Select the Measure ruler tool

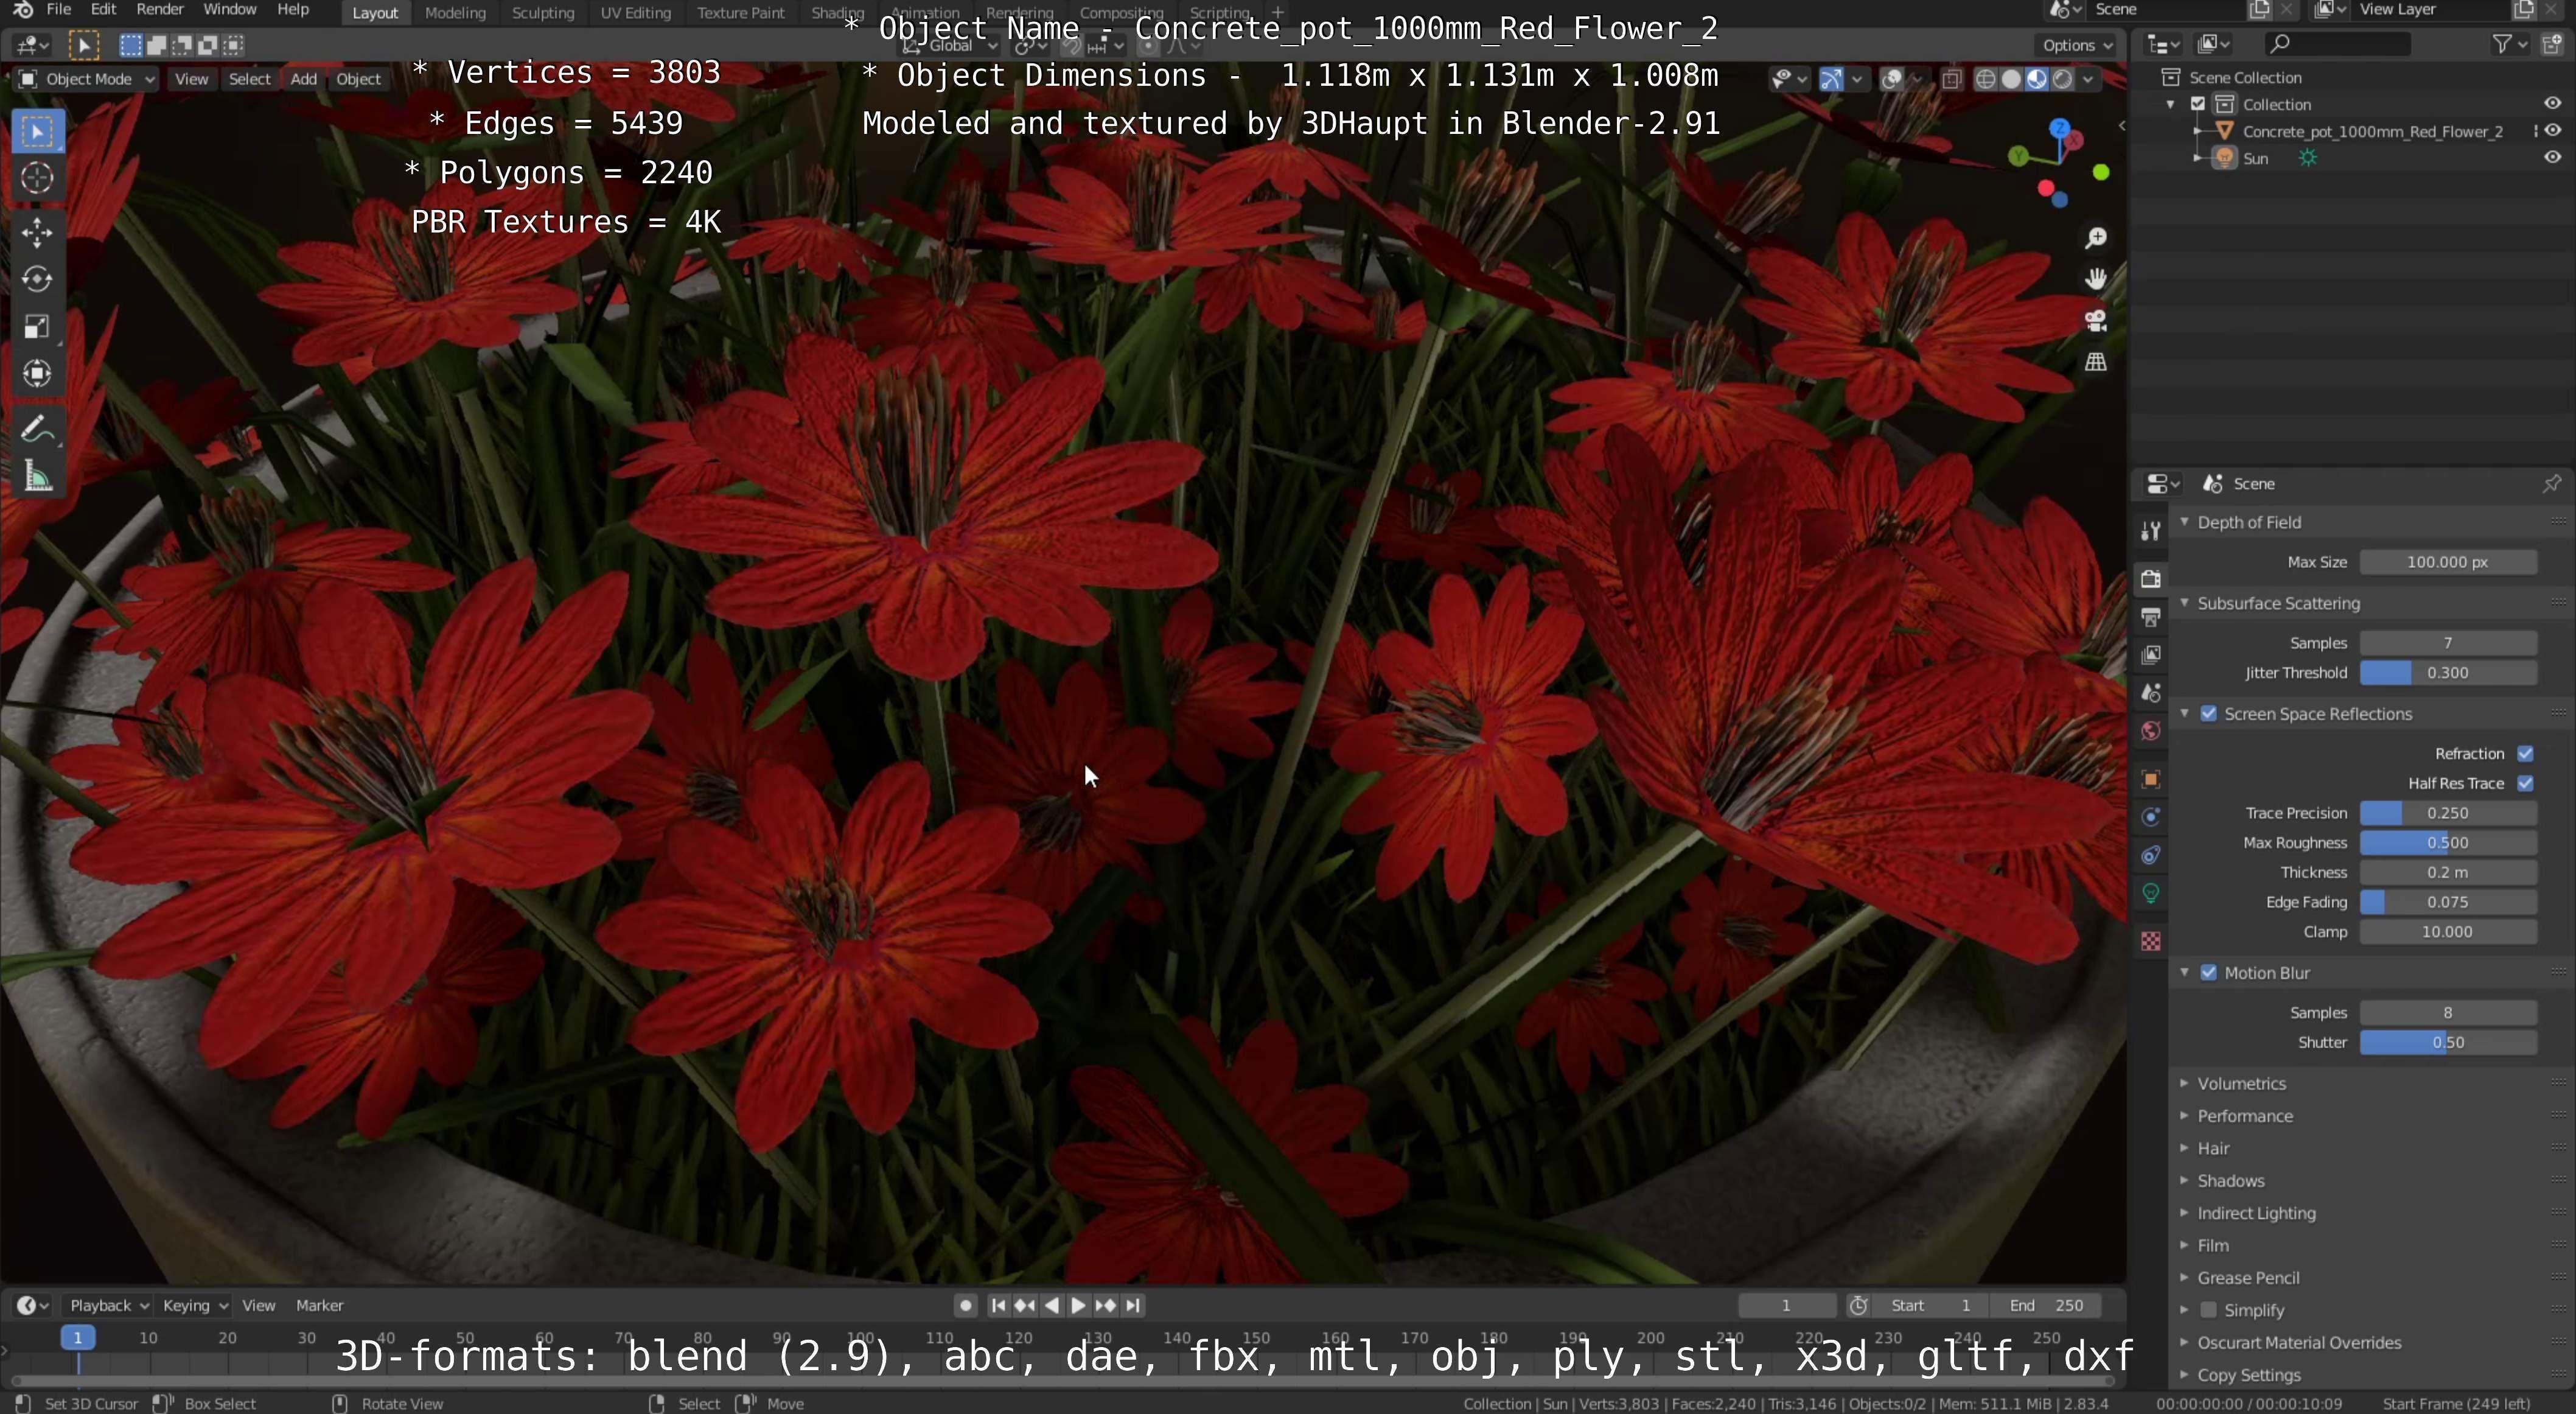coord(37,477)
